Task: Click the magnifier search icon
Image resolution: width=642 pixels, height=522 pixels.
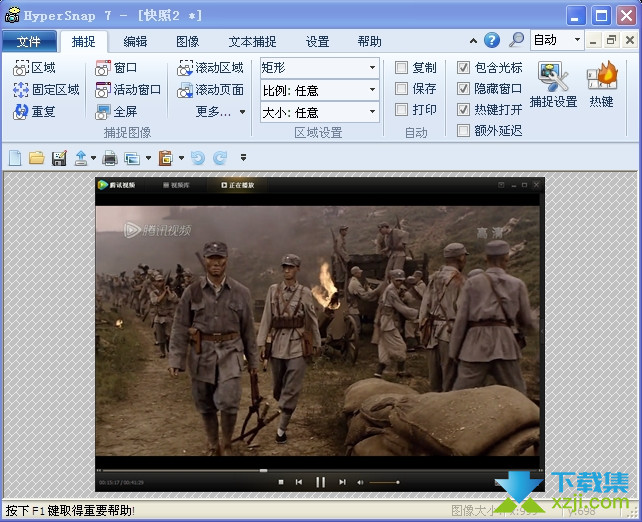Action: pos(516,40)
